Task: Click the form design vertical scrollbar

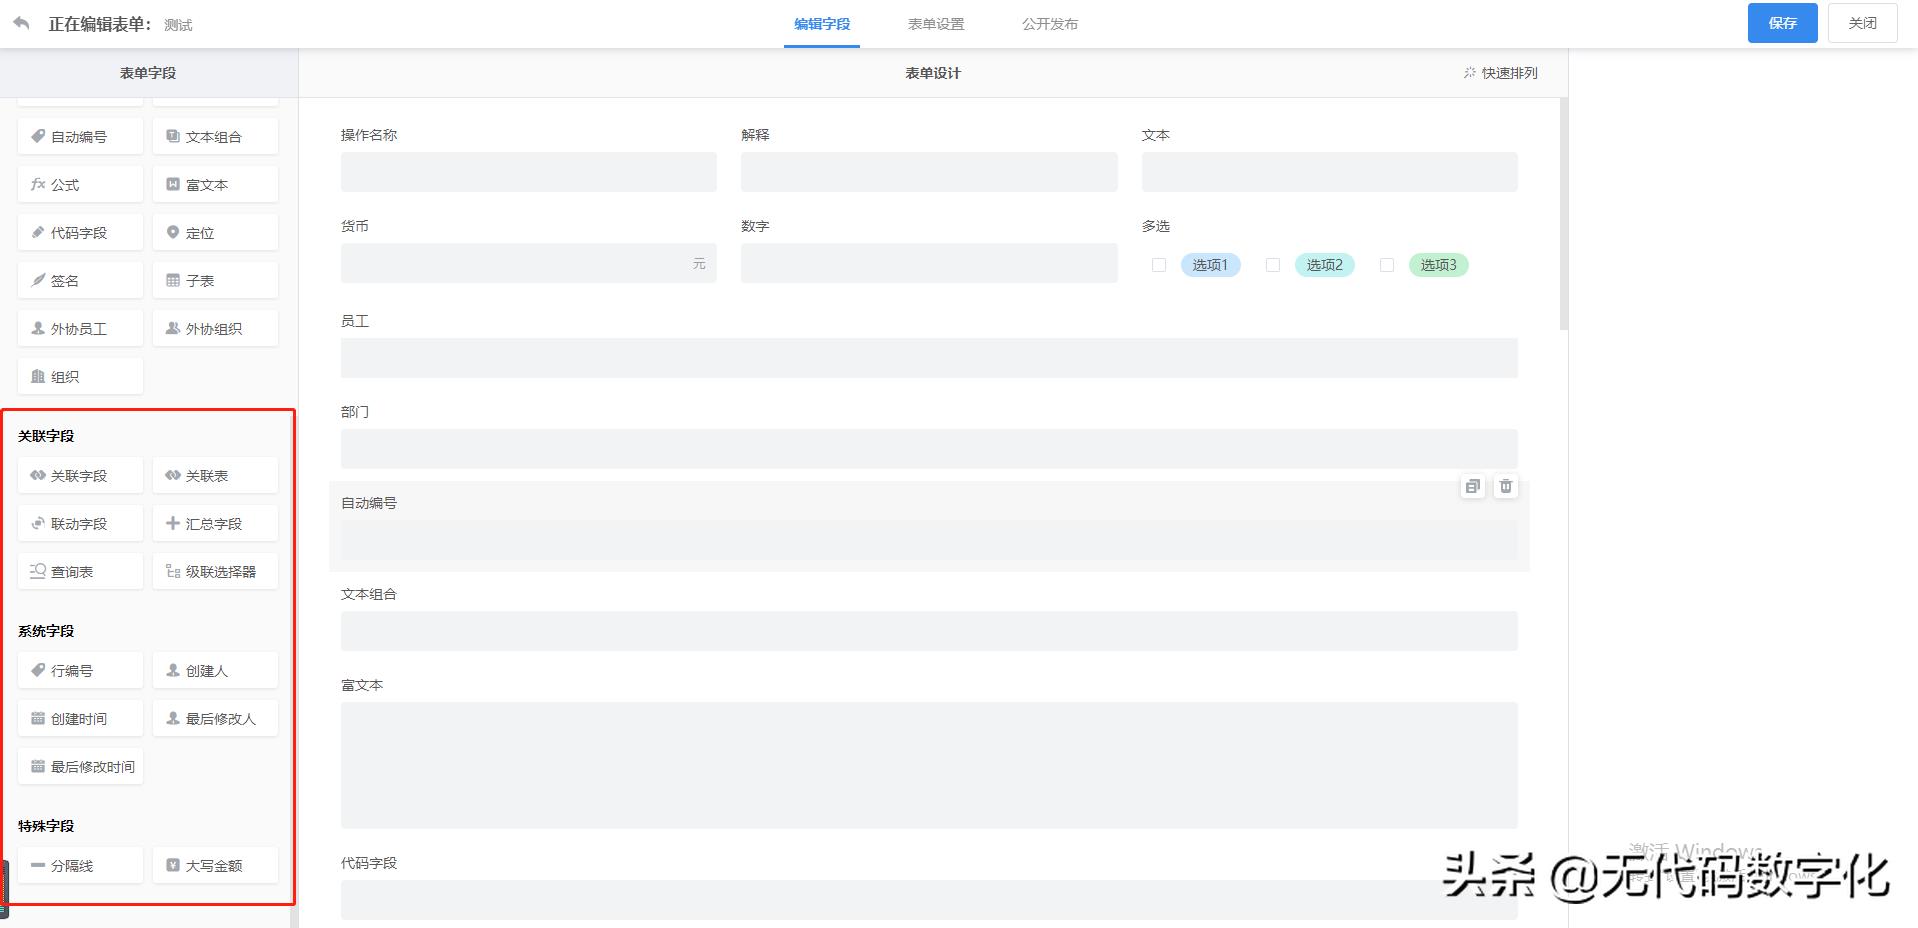Action: [1563, 214]
